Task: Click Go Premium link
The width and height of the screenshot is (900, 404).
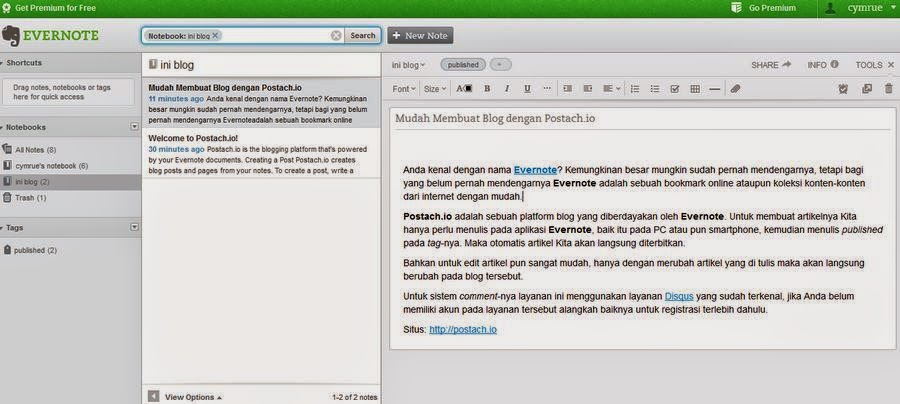Action: pyautogui.click(x=772, y=8)
